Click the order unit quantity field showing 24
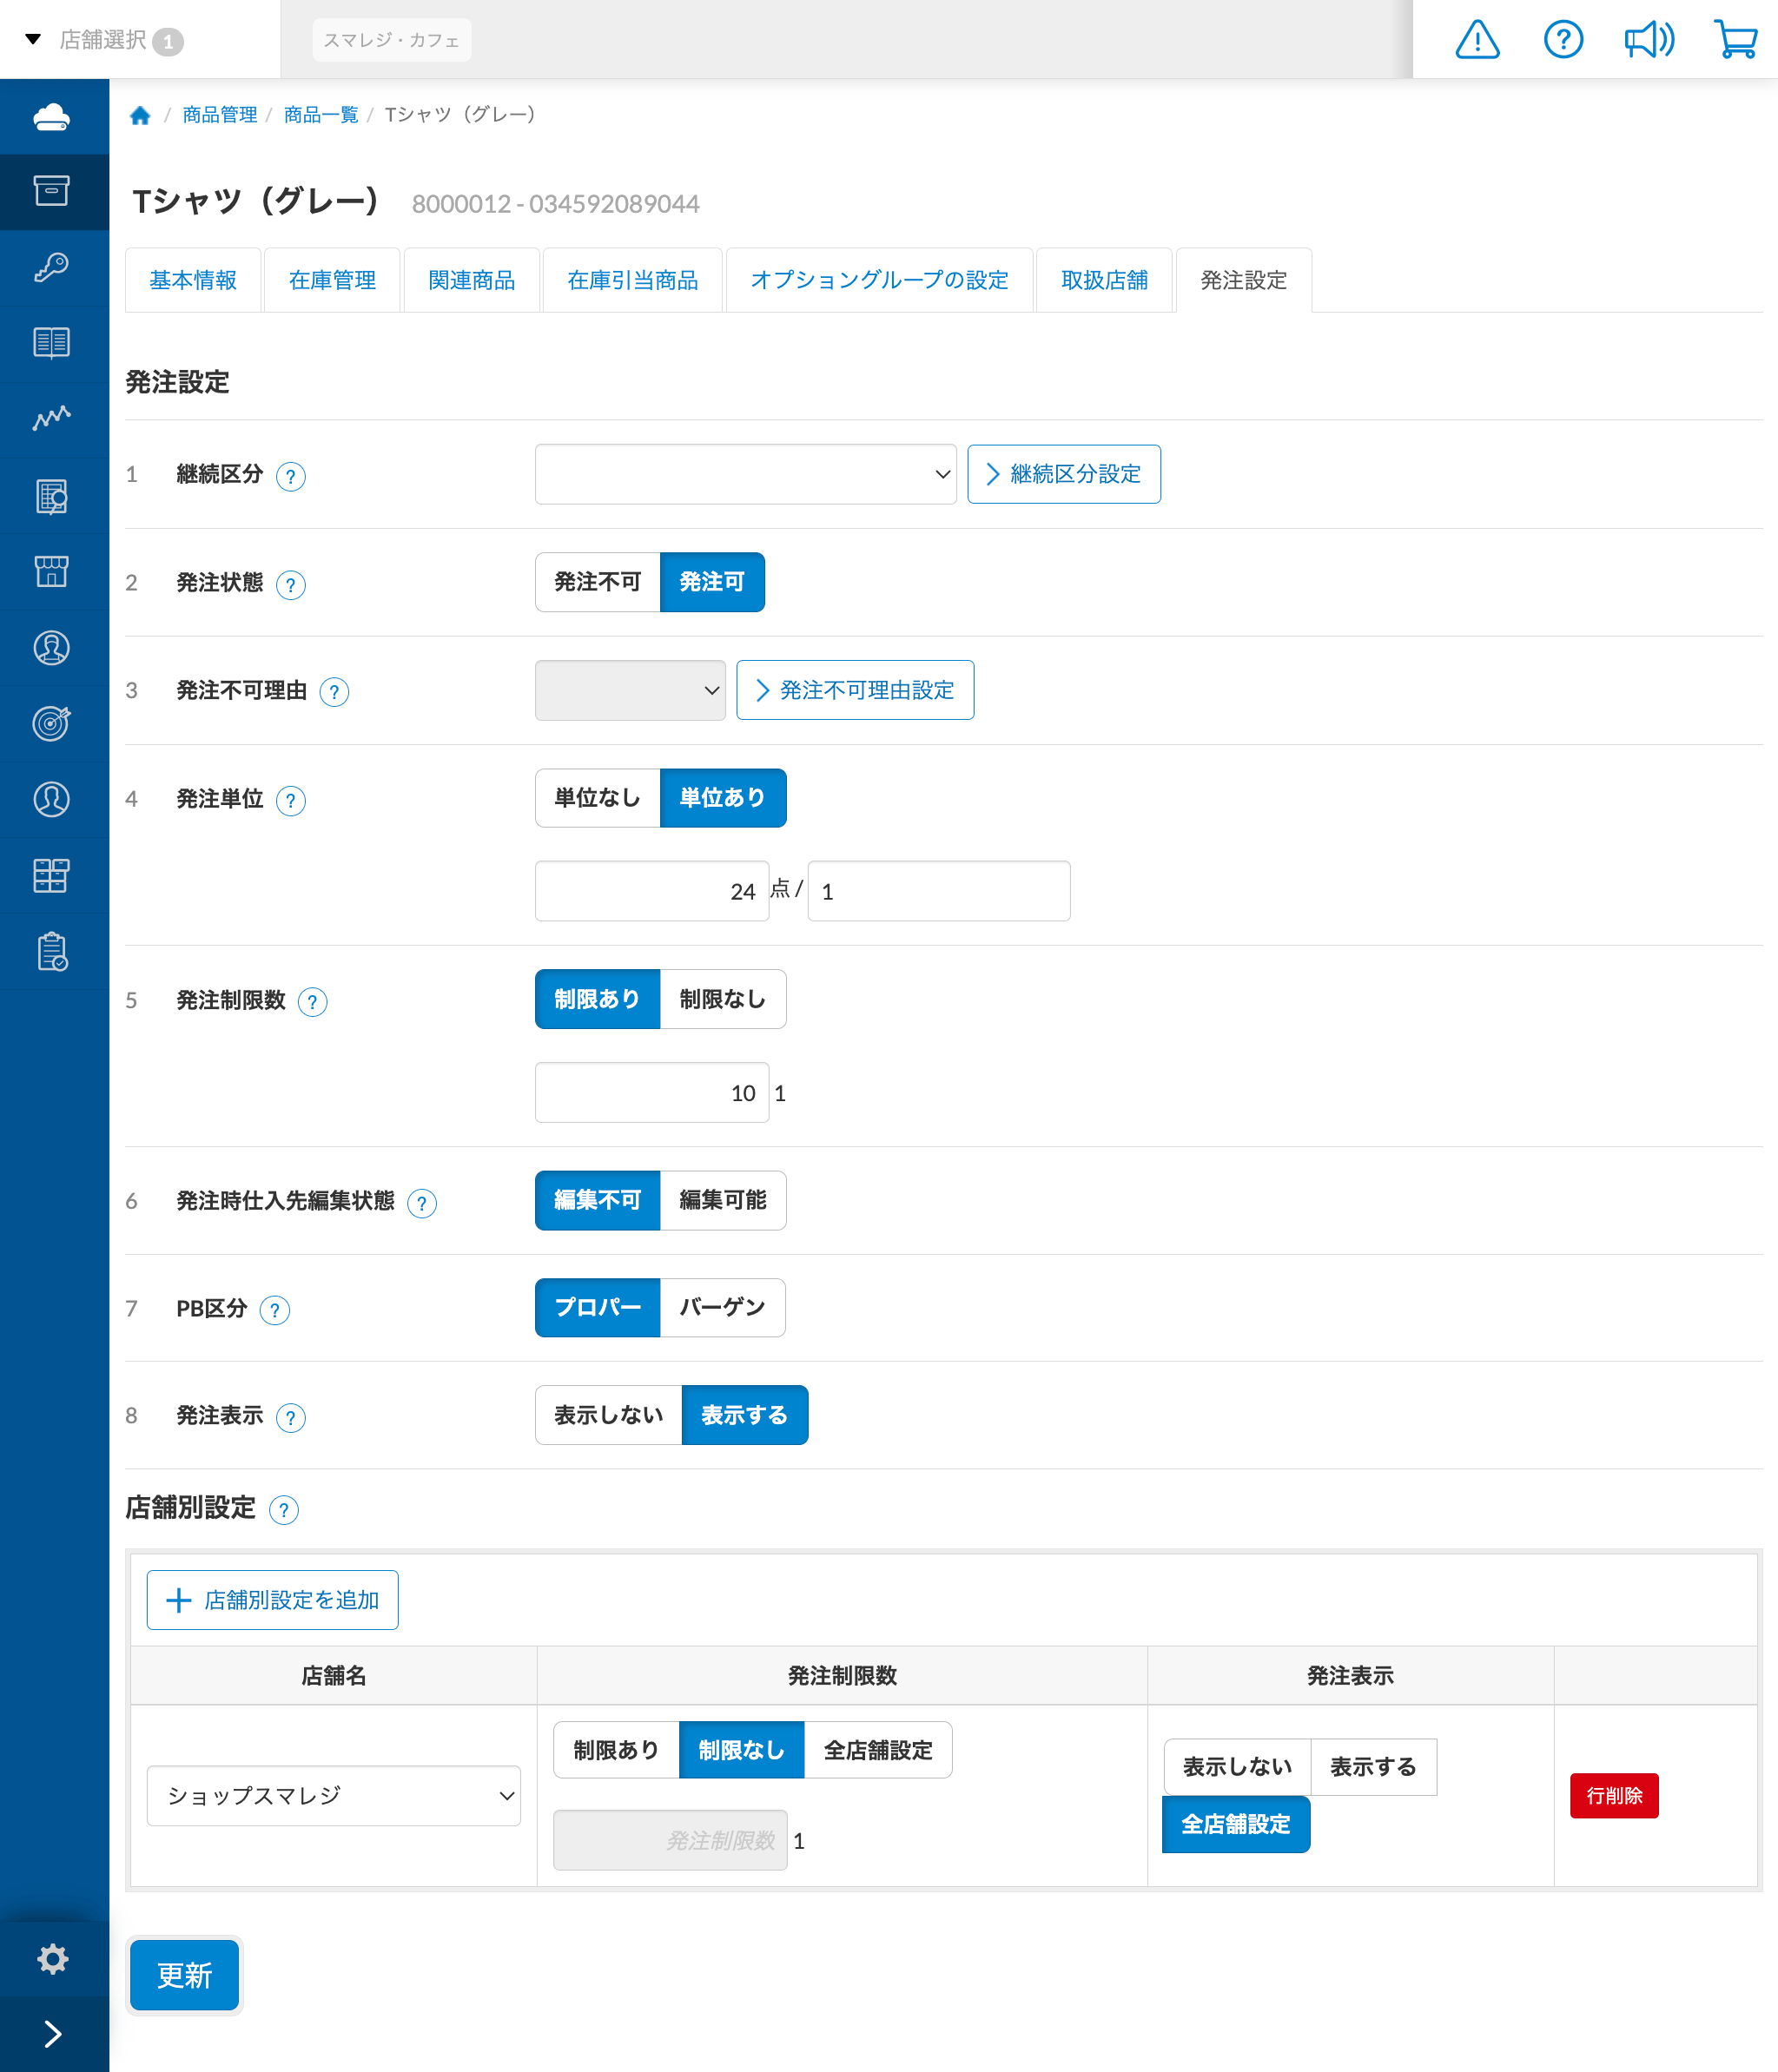Viewport: 1778px width, 2072px height. (x=652, y=891)
